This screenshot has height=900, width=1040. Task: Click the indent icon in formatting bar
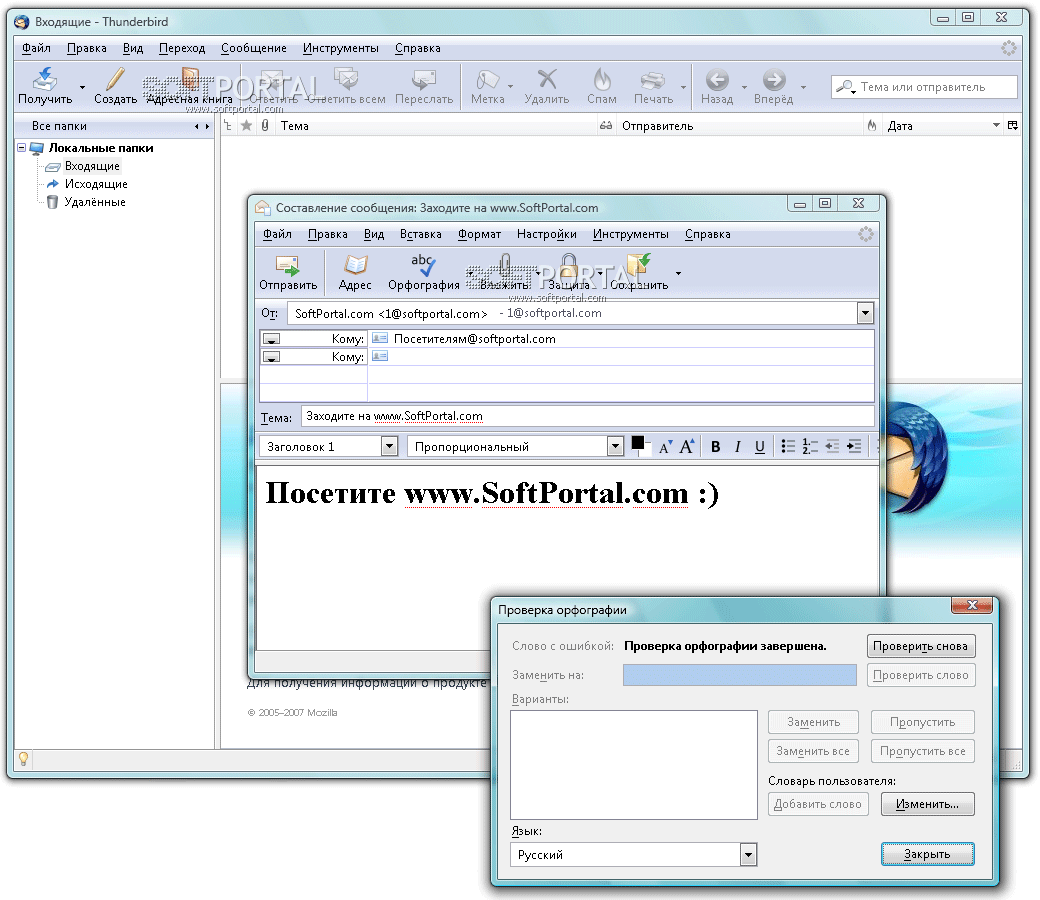[x=854, y=446]
